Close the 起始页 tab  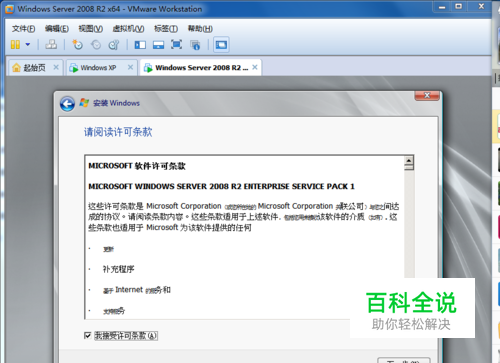click(56, 67)
